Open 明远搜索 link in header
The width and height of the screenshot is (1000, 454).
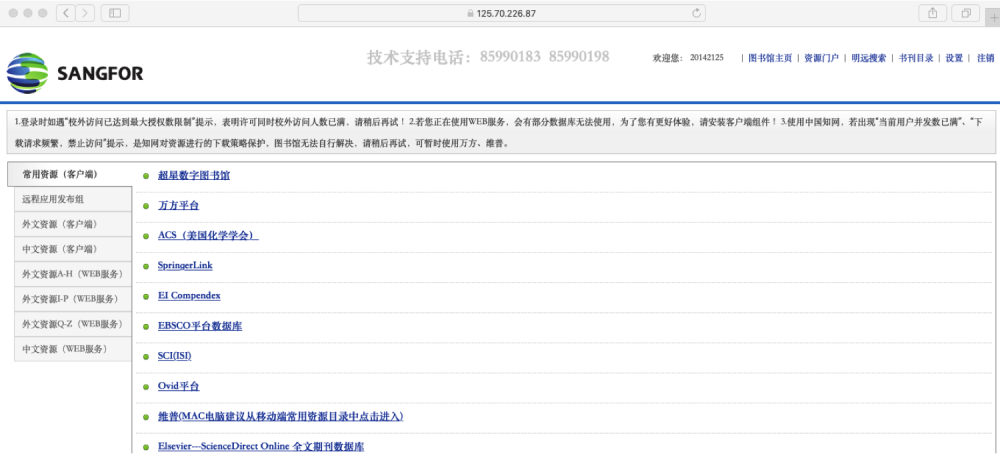[868, 58]
